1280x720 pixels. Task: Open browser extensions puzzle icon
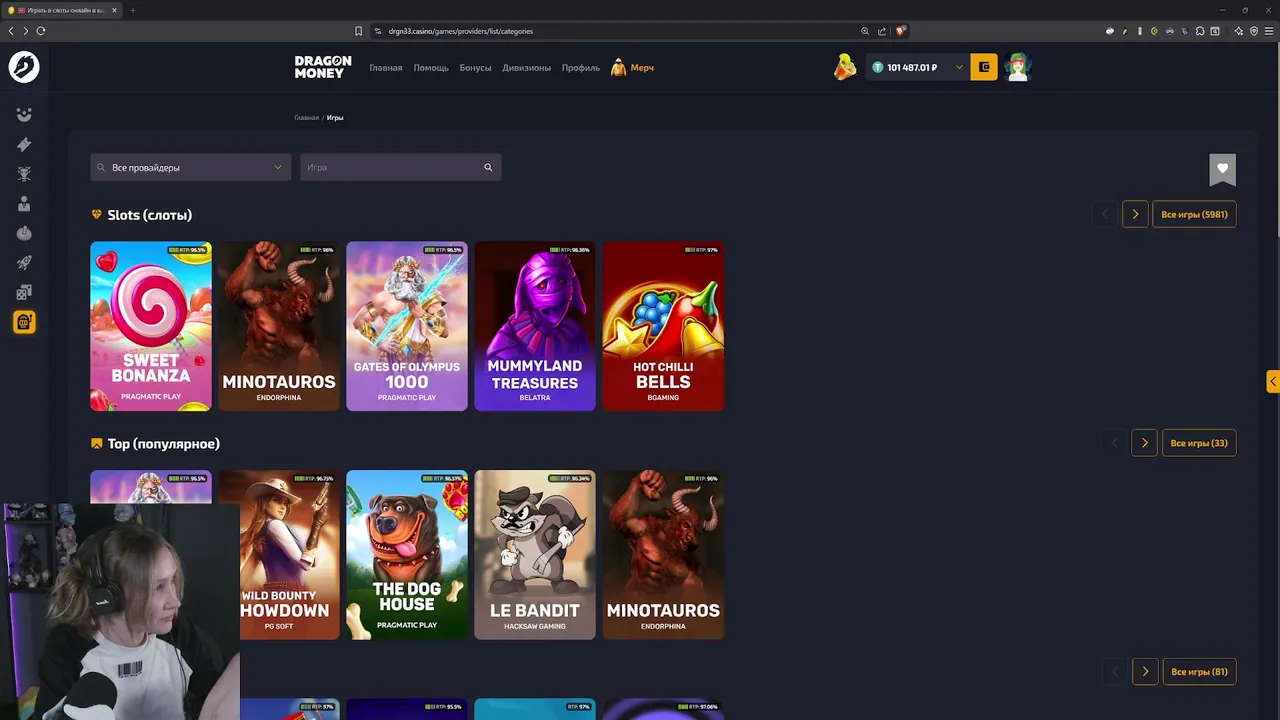(x=1200, y=31)
